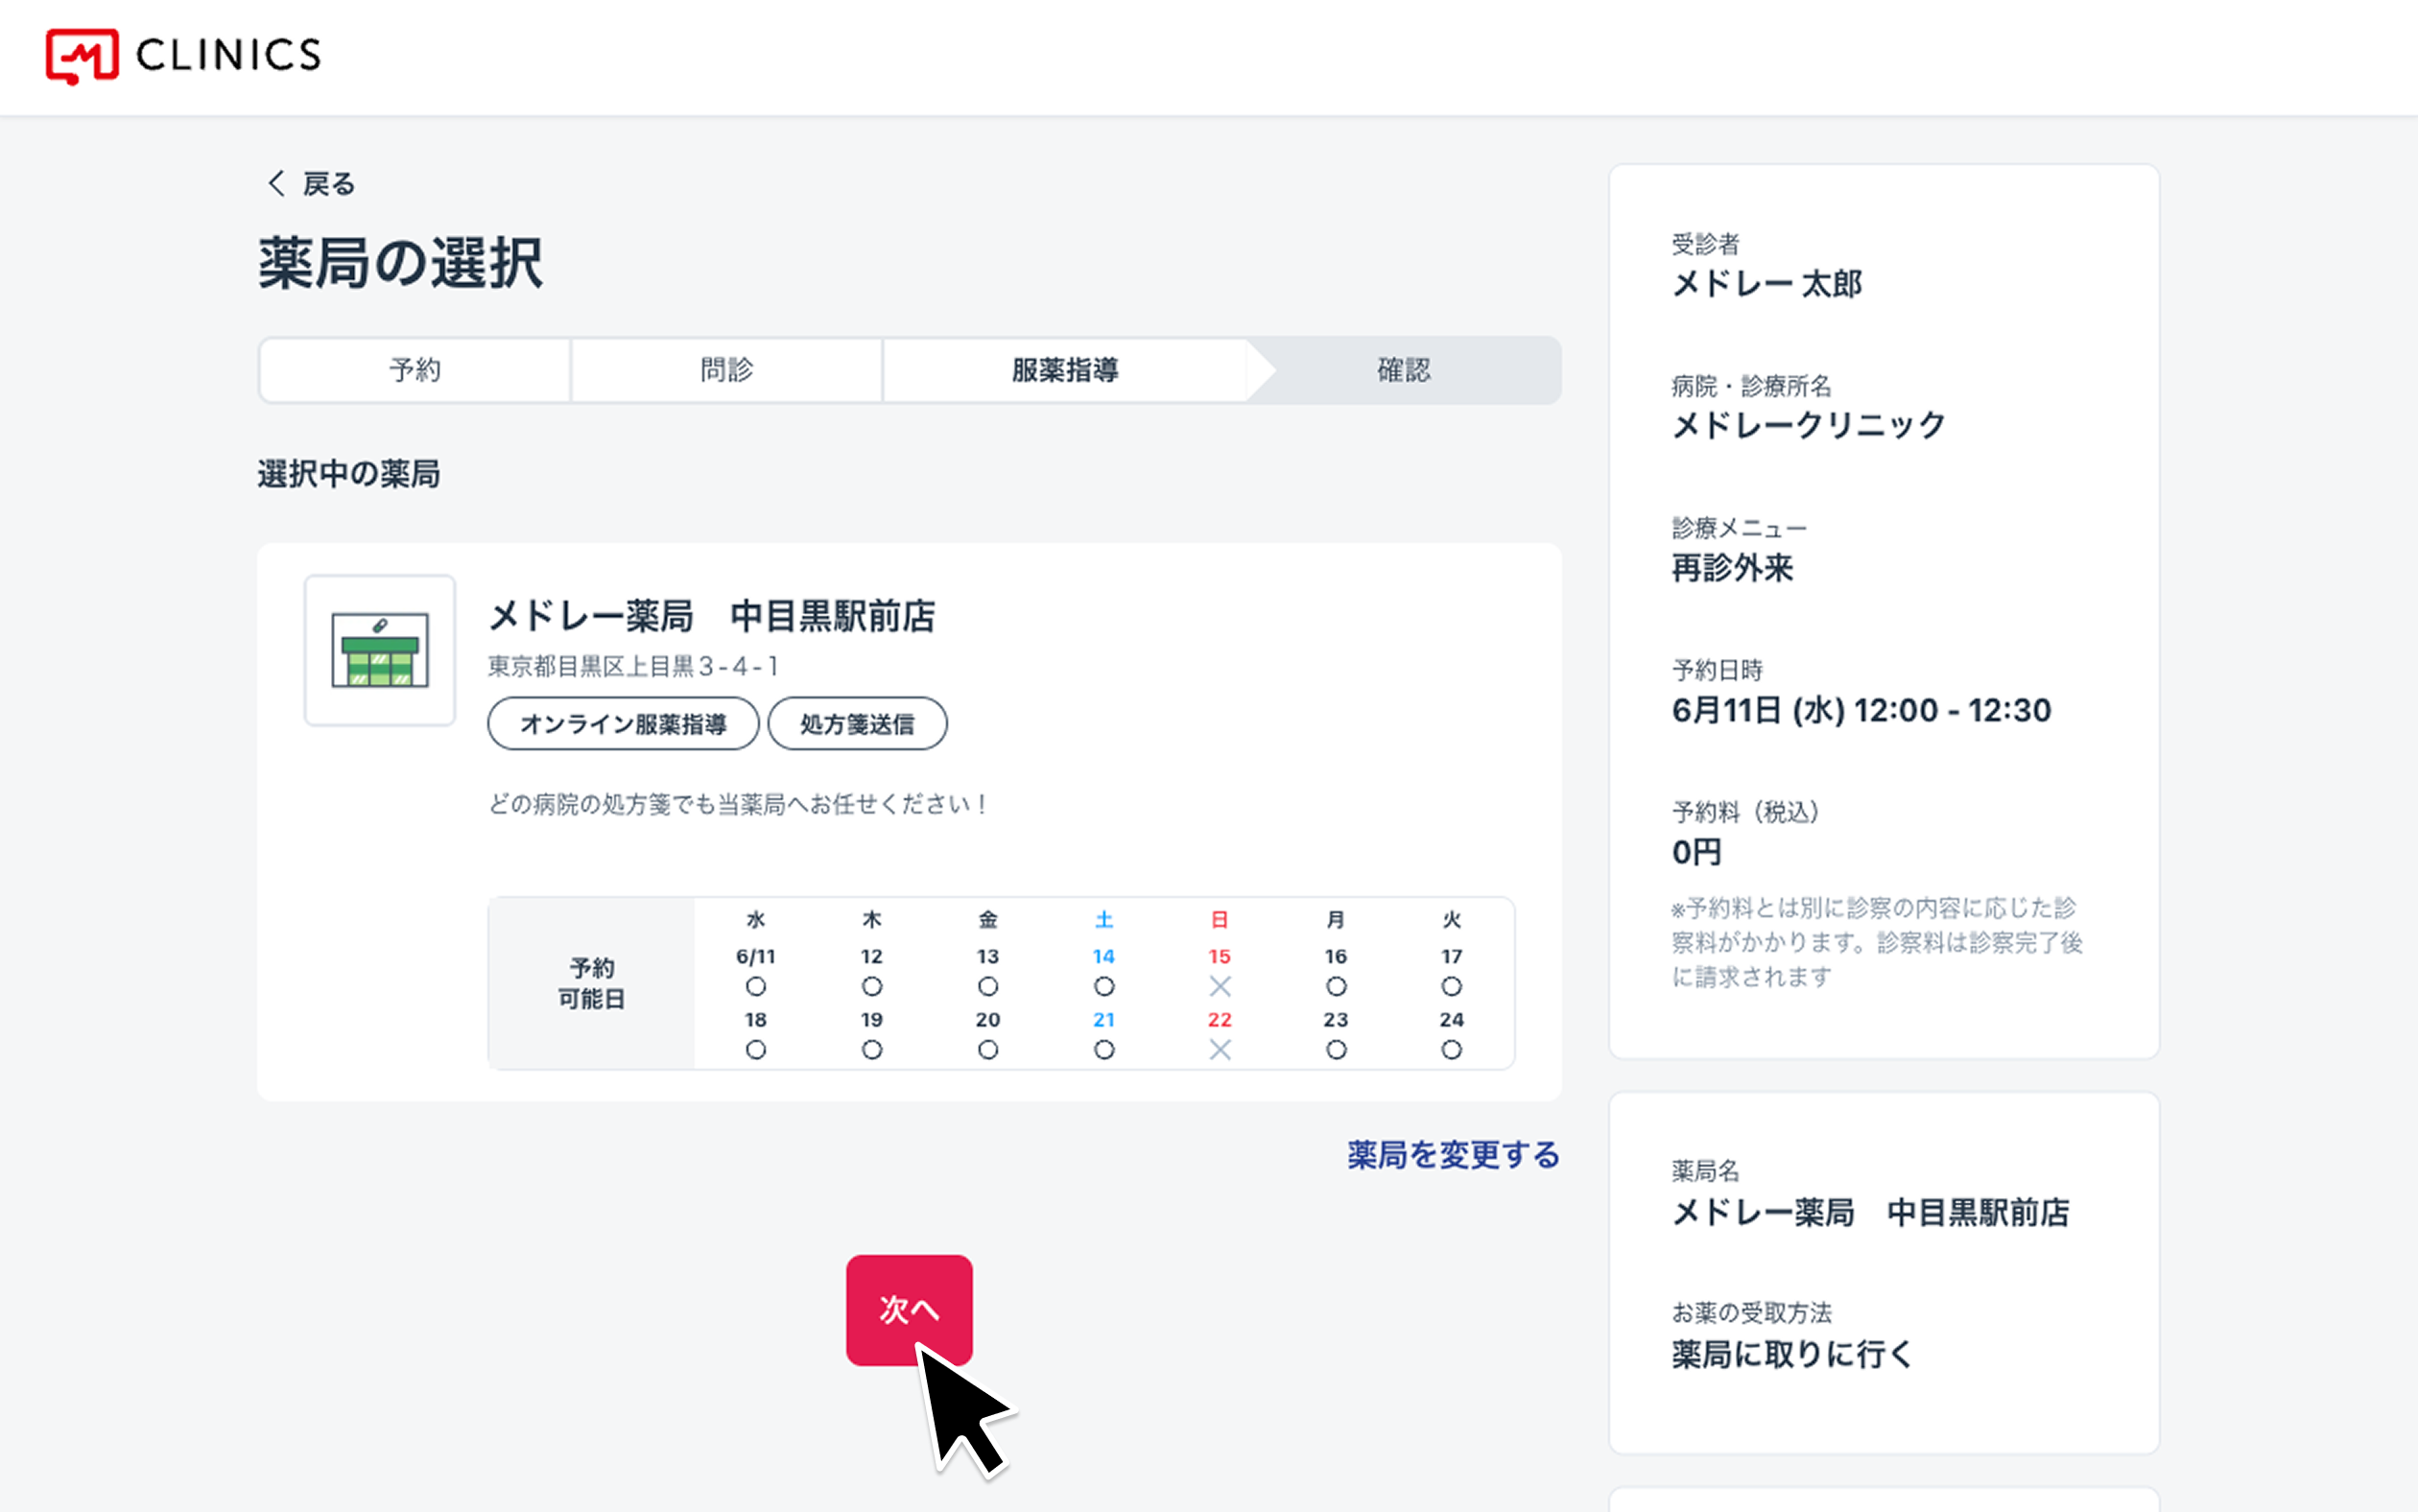Click the green pharmacy store icon

pyautogui.click(x=380, y=651)
